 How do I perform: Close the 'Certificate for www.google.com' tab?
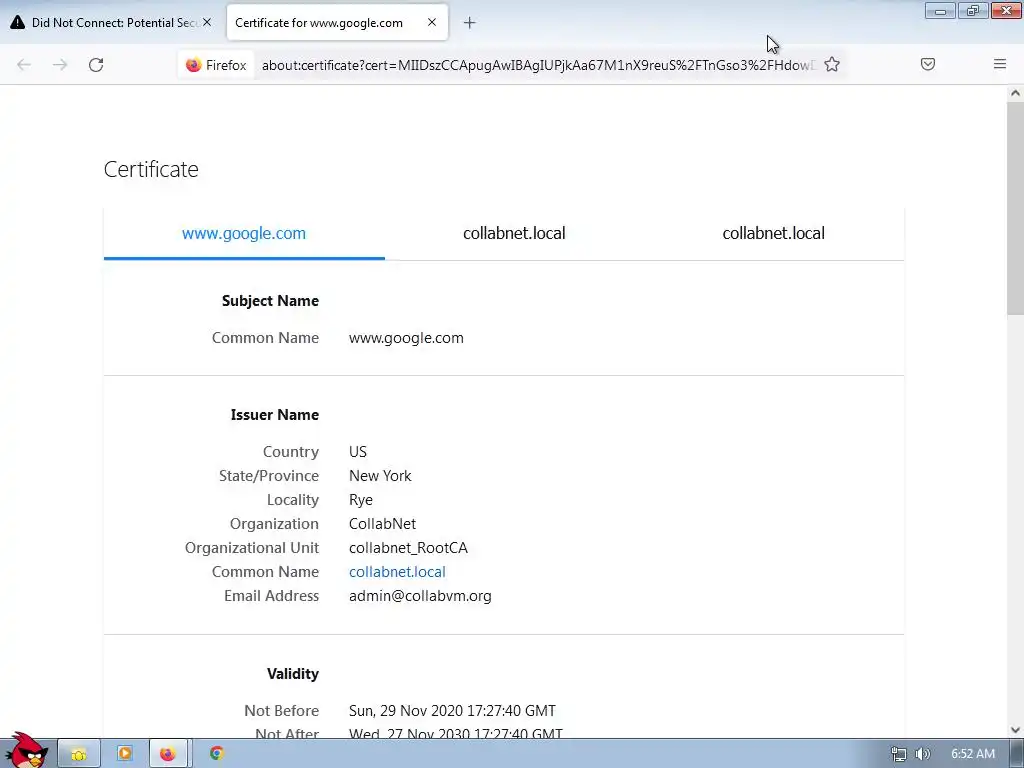pyautogui.click(x=432, y=22)
